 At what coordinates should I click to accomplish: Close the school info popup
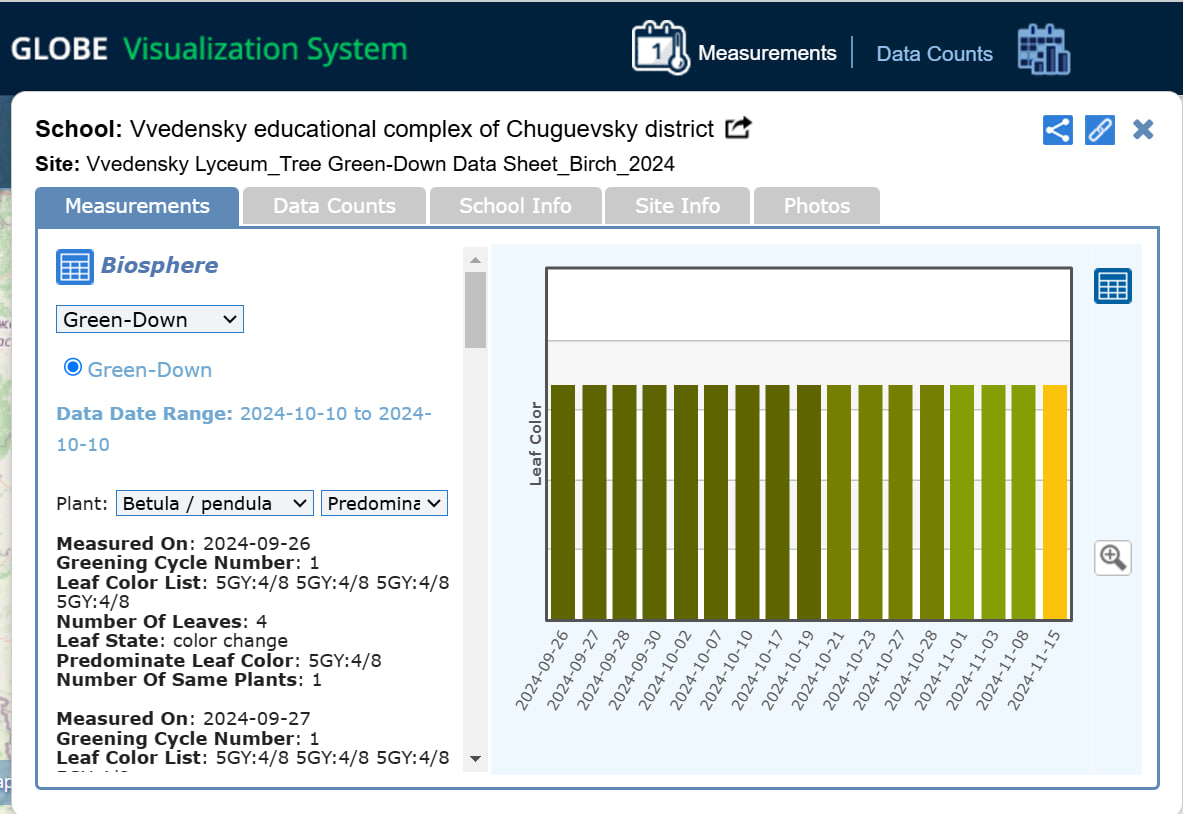pos(1143,130)
